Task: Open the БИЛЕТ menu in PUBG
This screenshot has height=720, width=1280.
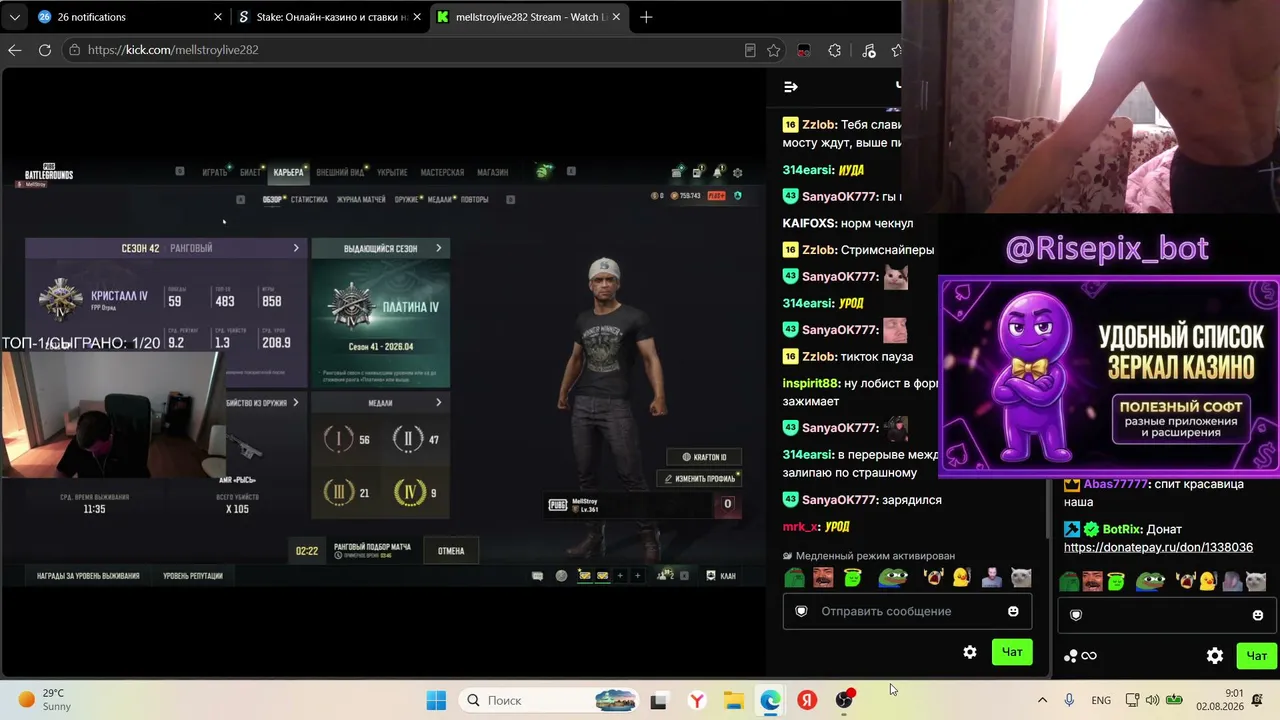Action: coord(250,172)
